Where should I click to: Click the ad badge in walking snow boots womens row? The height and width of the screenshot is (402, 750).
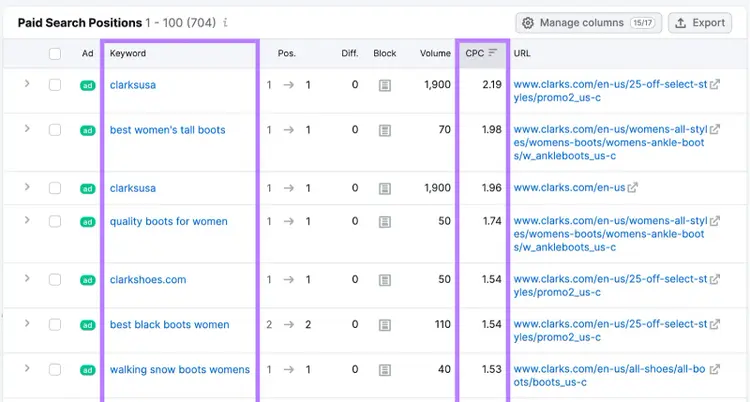click(x=88, y=370)
